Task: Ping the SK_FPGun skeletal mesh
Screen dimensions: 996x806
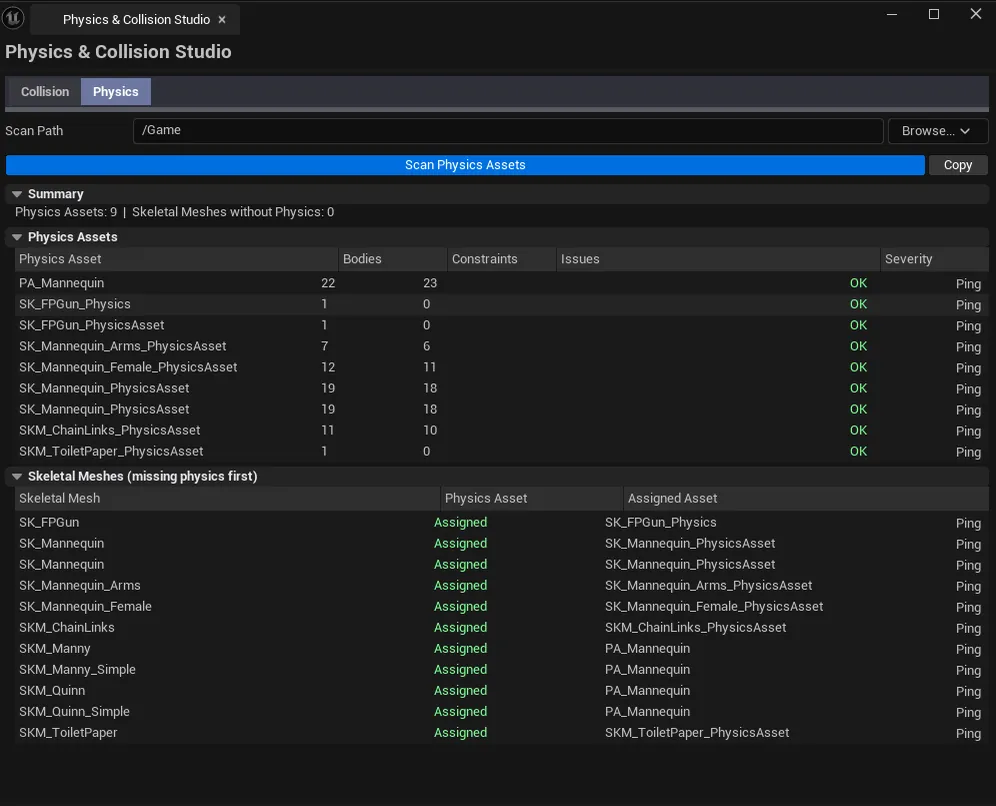Action: tap(968, 523)
